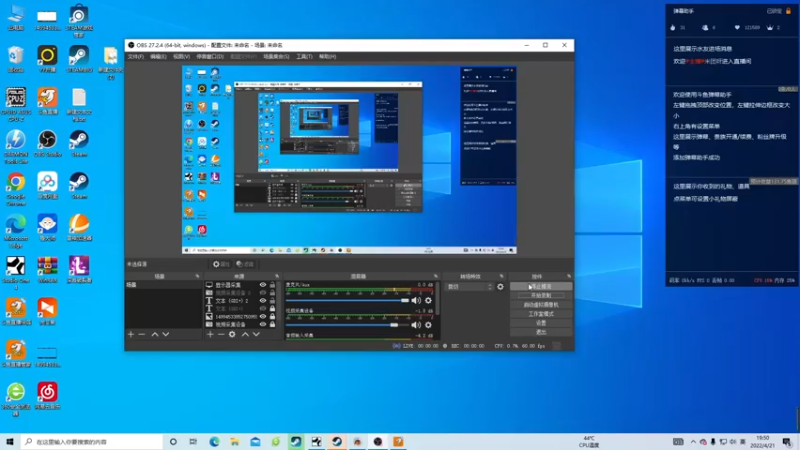Open the View (视图) menu
The height and width of the screenshot is (450, 800).
click(181, 57)
